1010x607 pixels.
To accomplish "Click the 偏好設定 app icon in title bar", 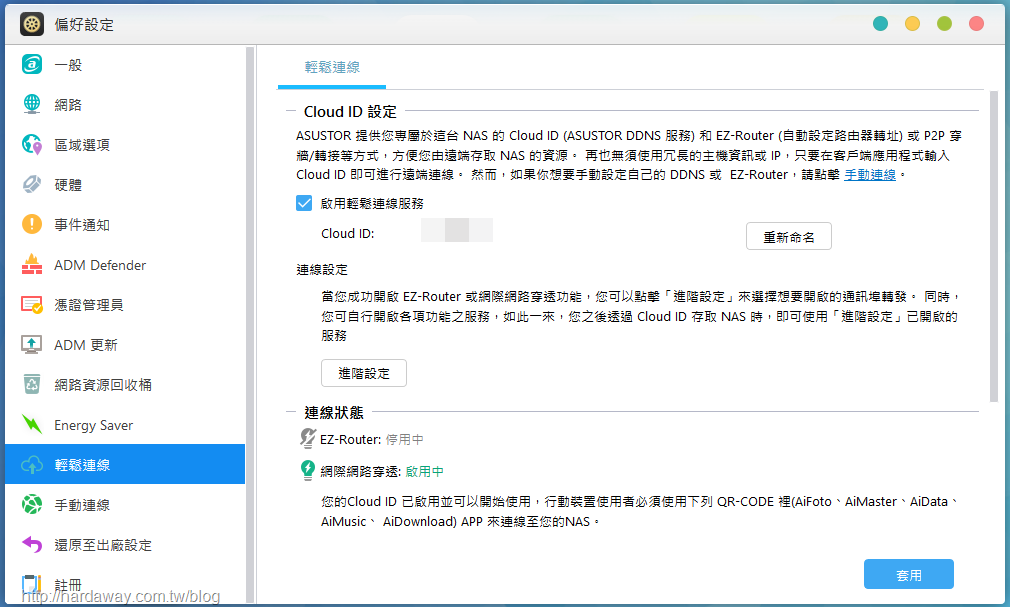I will 32,24.
